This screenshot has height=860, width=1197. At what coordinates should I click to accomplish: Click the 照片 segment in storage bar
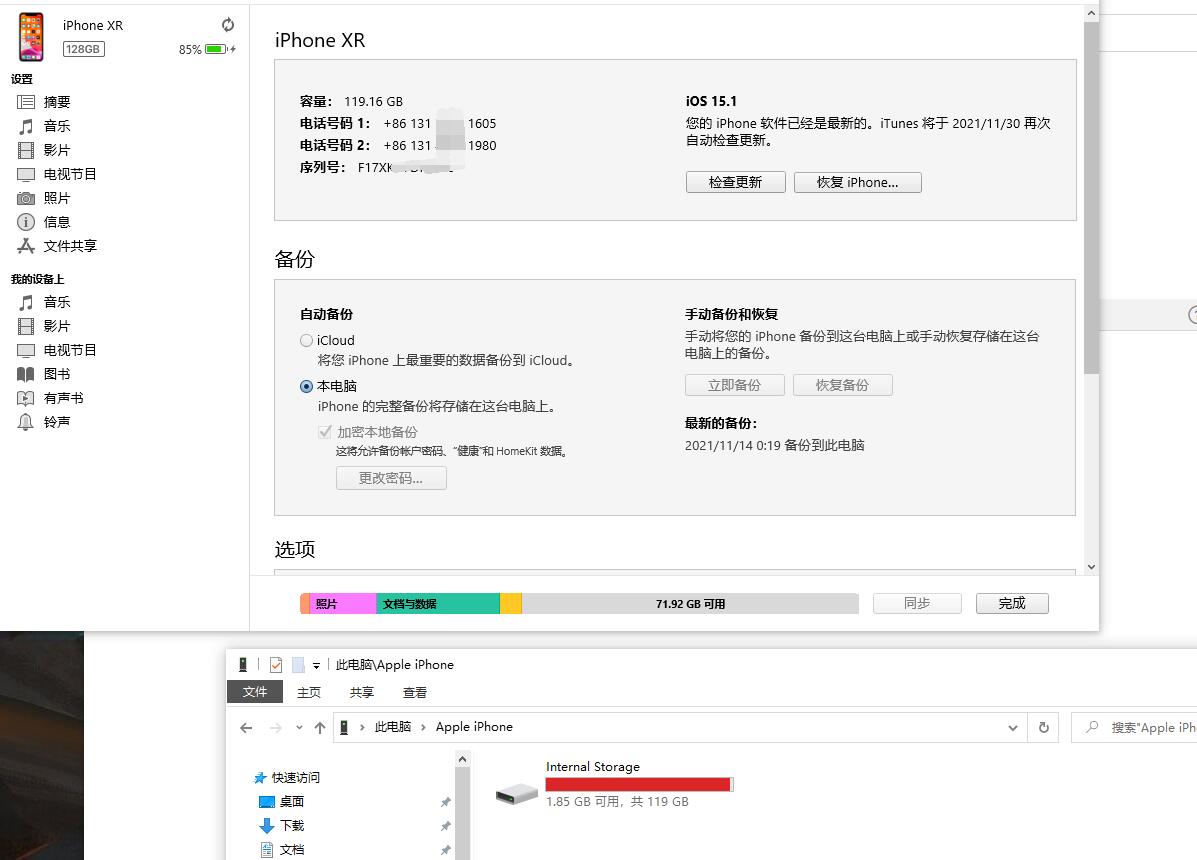[342, 604]
